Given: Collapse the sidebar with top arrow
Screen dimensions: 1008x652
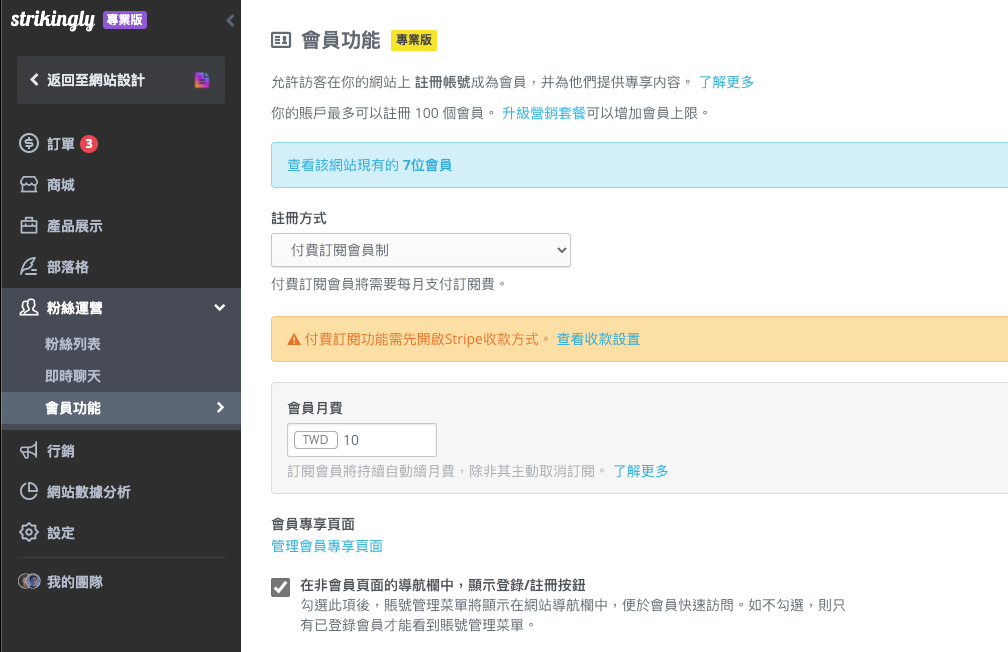Looking at the screenshot, I should pos(230,20).
